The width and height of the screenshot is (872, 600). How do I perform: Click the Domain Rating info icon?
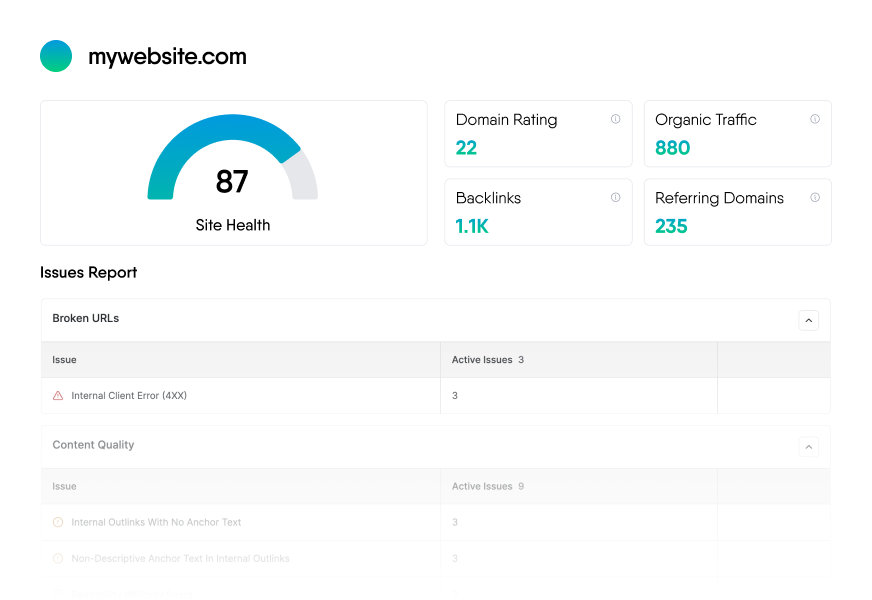[x=615, y=119]
